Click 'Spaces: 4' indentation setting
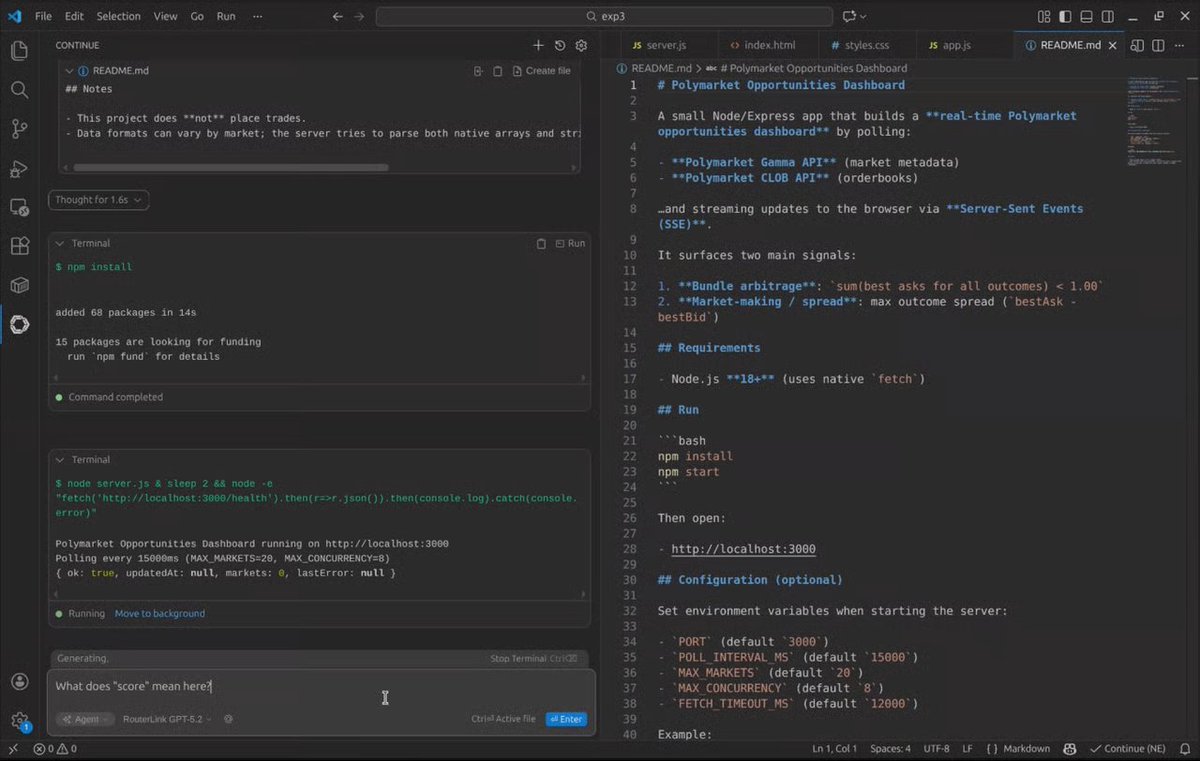The image size is (1200, 761). [x=890, y=748]
